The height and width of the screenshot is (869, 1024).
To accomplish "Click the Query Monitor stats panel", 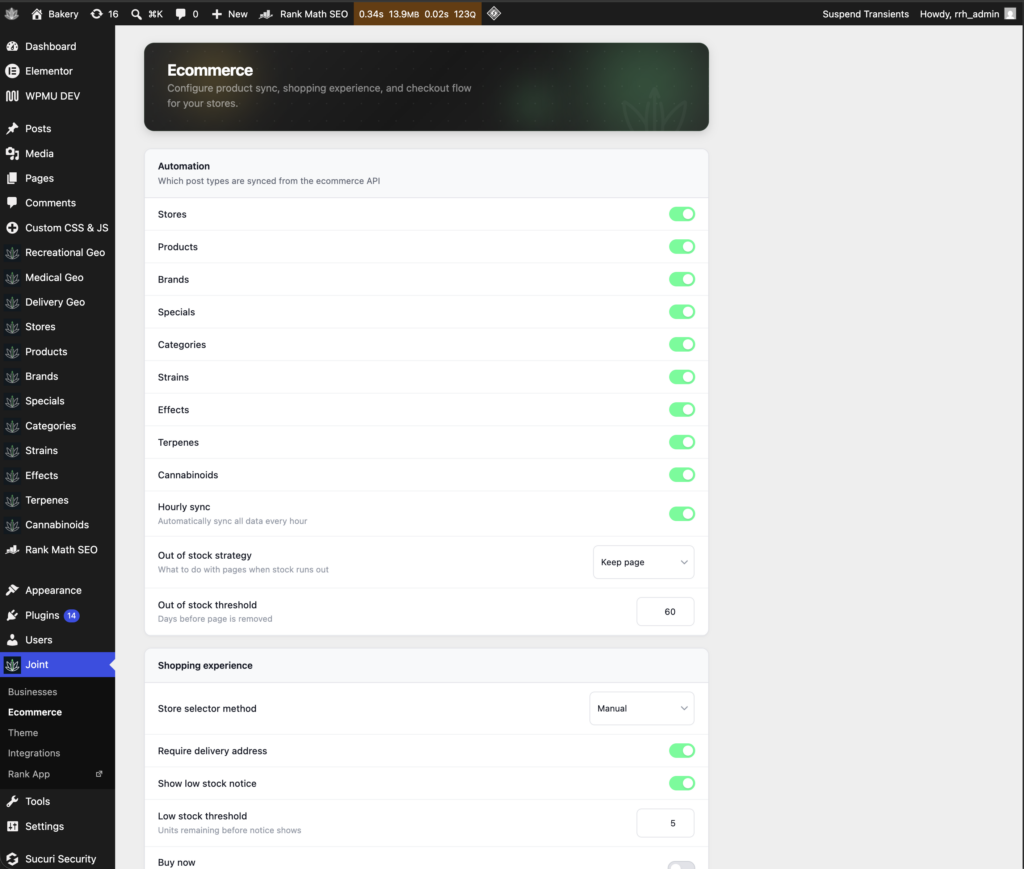I will [417, 14].
